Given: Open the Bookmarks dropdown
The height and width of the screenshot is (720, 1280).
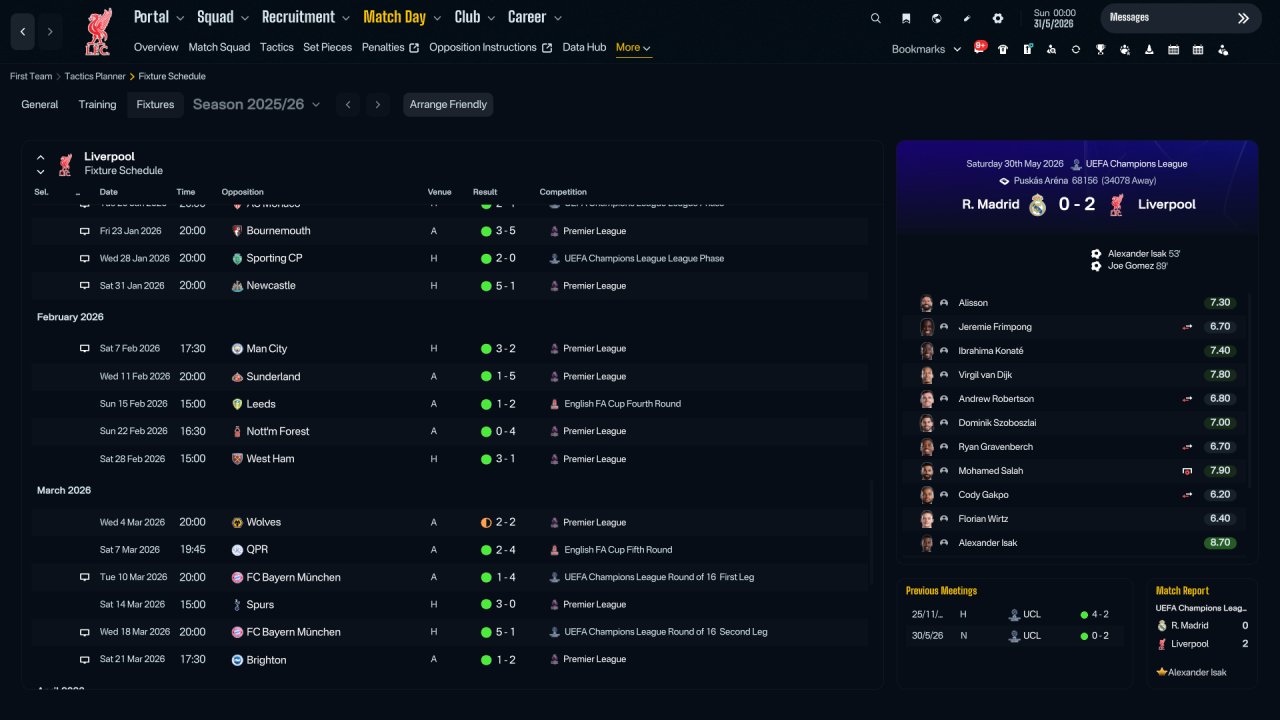Looking at the screenshot, I should click(x=926, y=49).
